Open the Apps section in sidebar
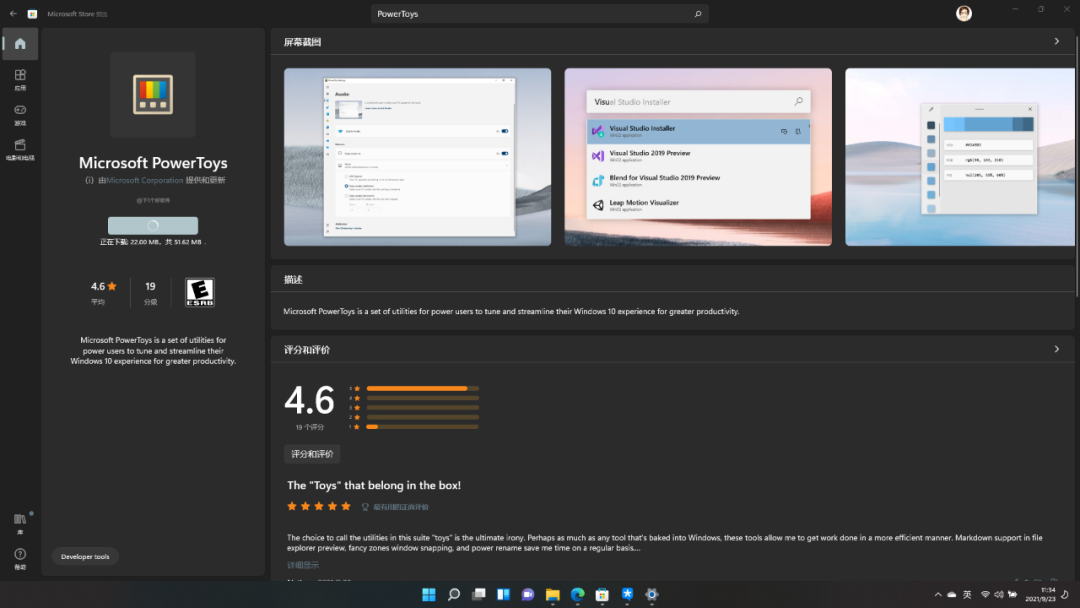Screen dimensions: 1080x608 pyautogui.click(x=20, y=79)
